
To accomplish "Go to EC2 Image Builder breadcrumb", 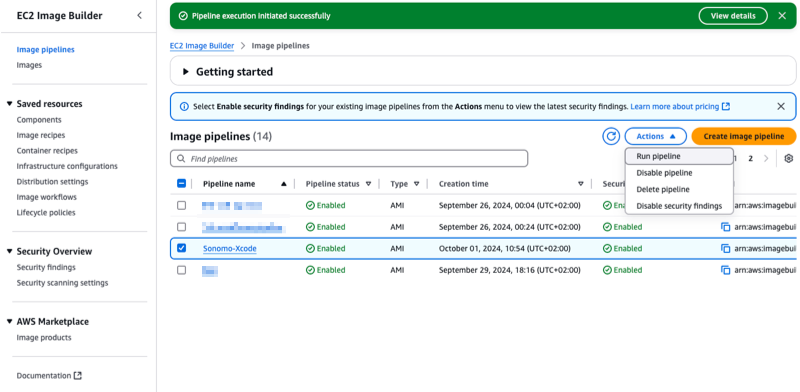I will (202, 46).
